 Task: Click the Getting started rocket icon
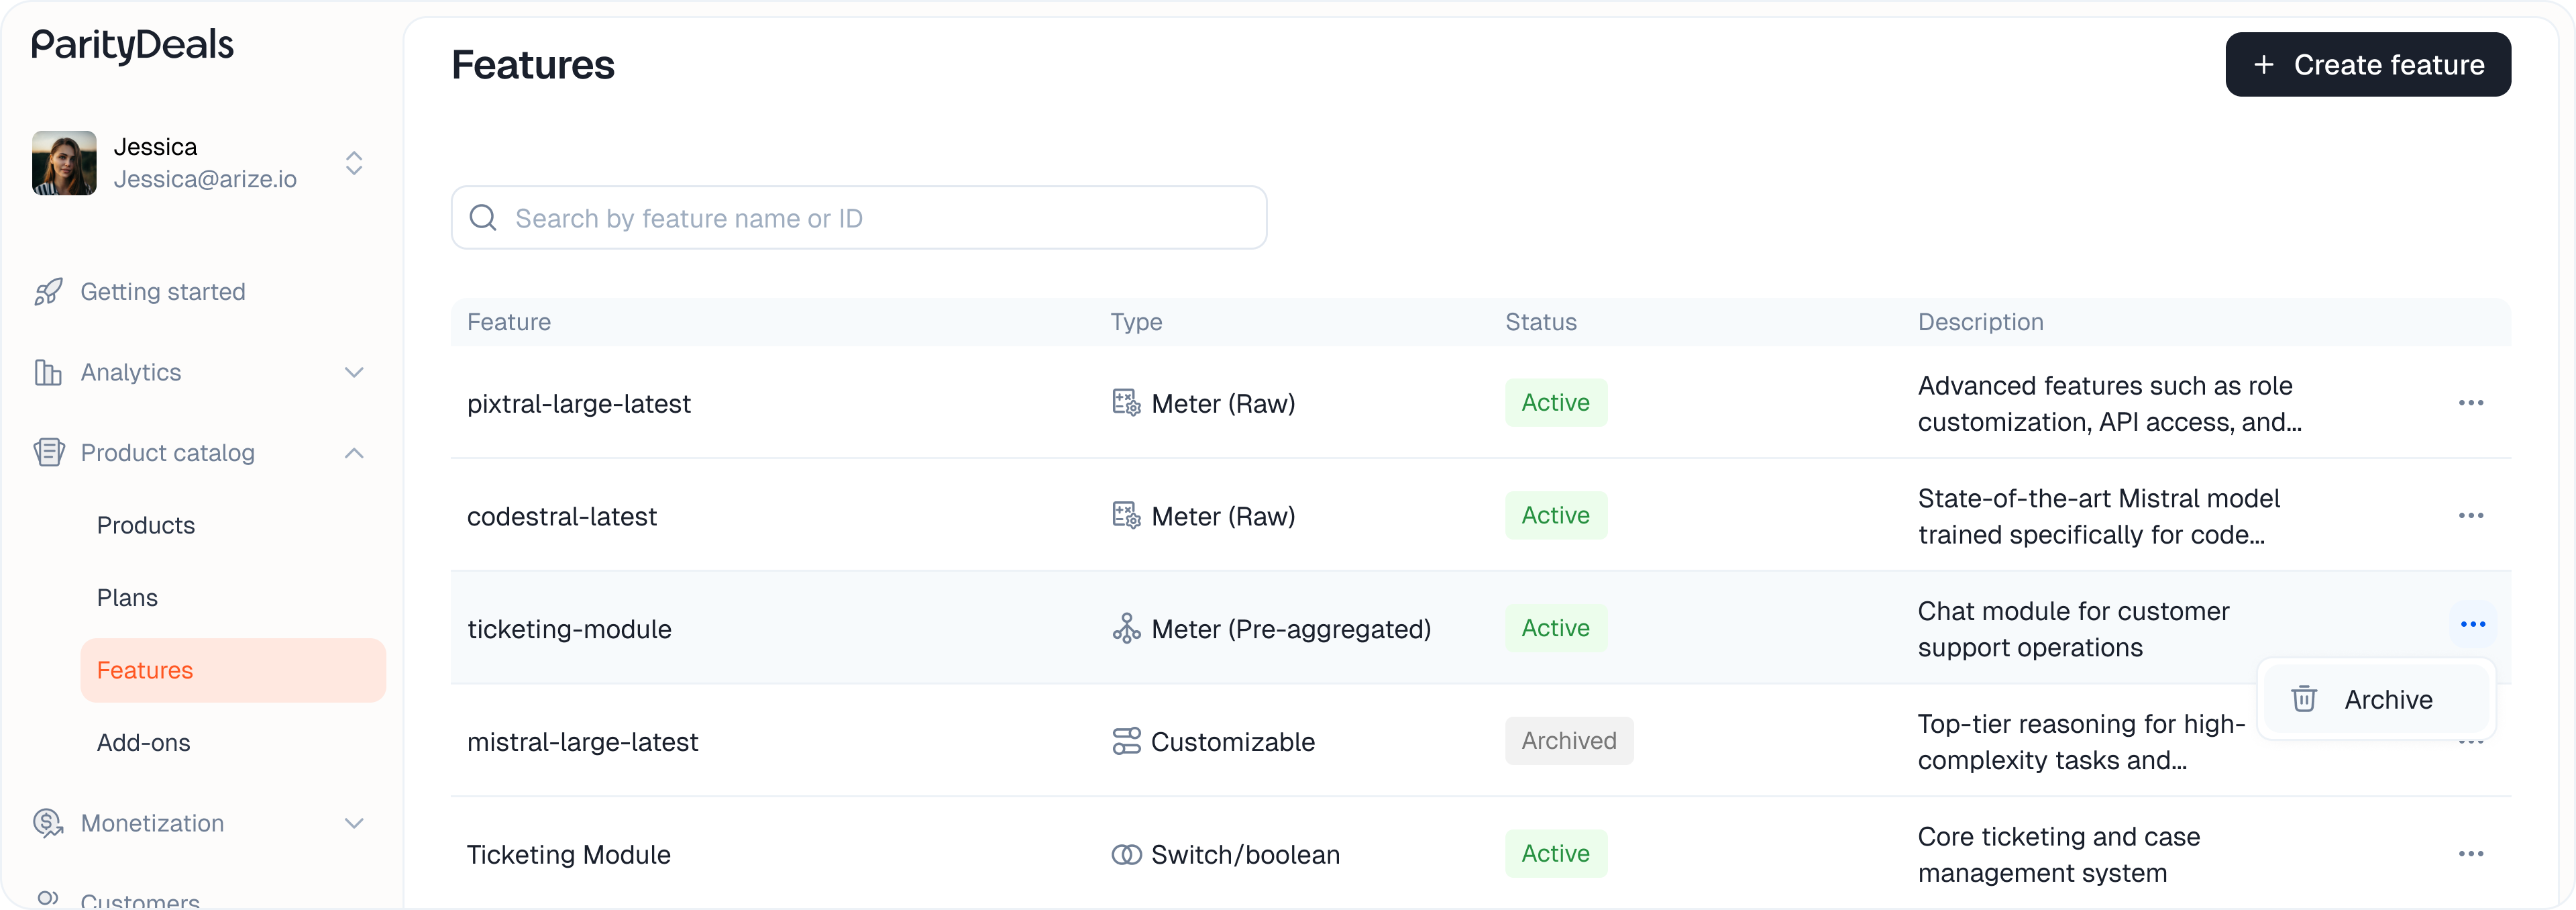[x=48, y=292]
